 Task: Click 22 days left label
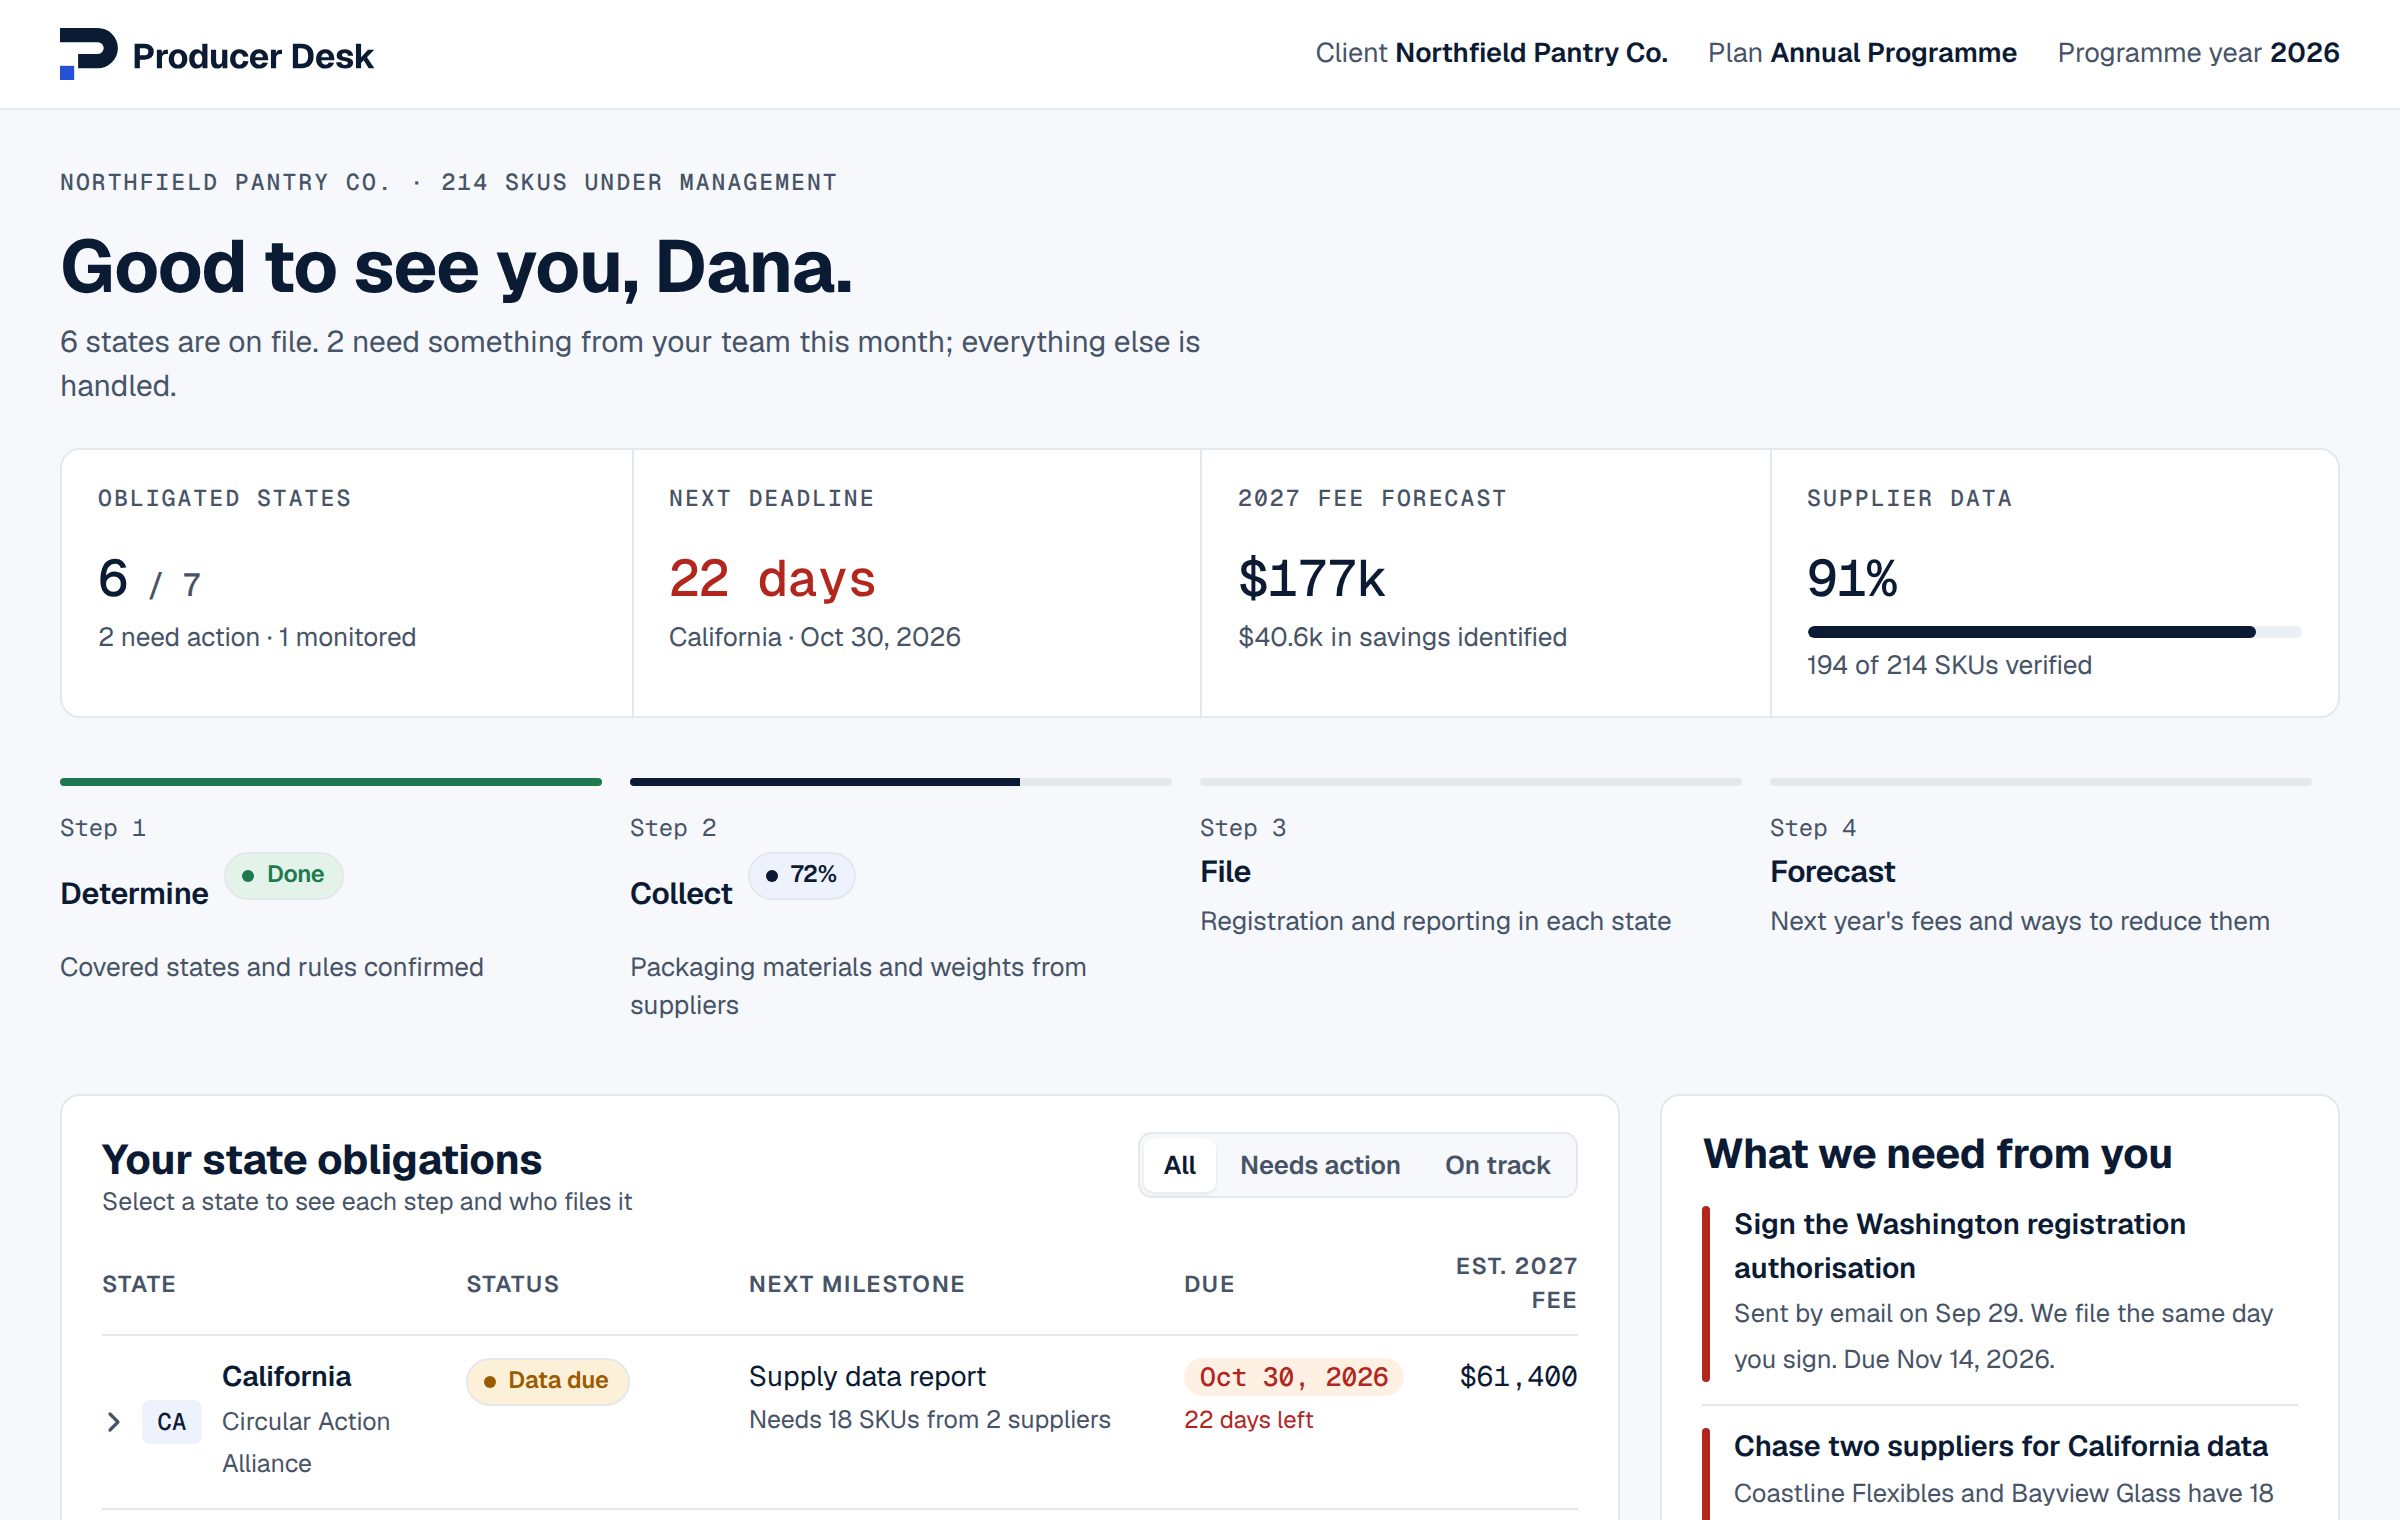[x=1248, y=1420]
